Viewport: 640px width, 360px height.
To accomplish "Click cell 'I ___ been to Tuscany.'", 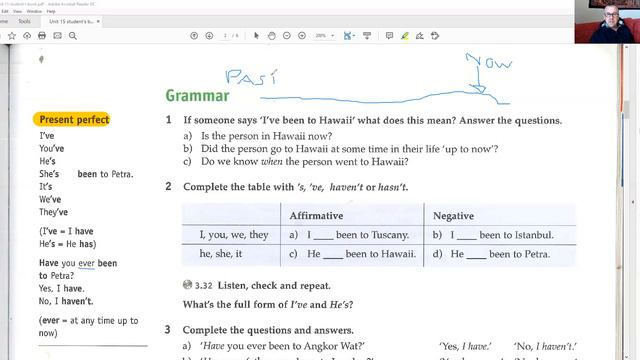I will coord(352,235).
